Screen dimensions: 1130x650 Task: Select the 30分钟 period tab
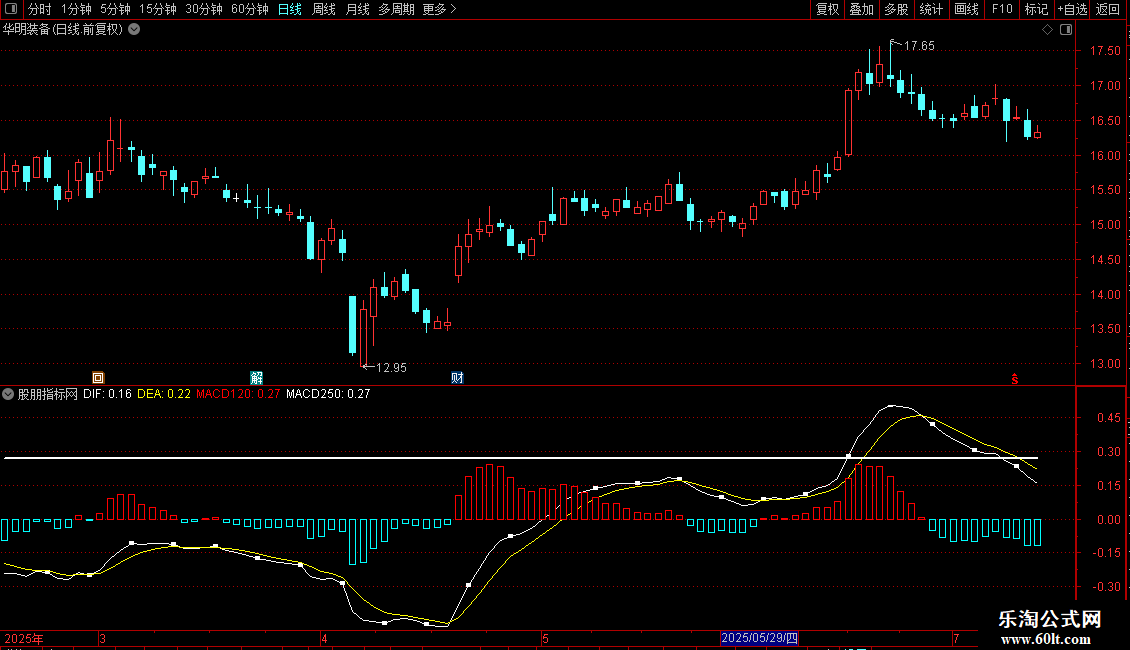coord(203,9)
